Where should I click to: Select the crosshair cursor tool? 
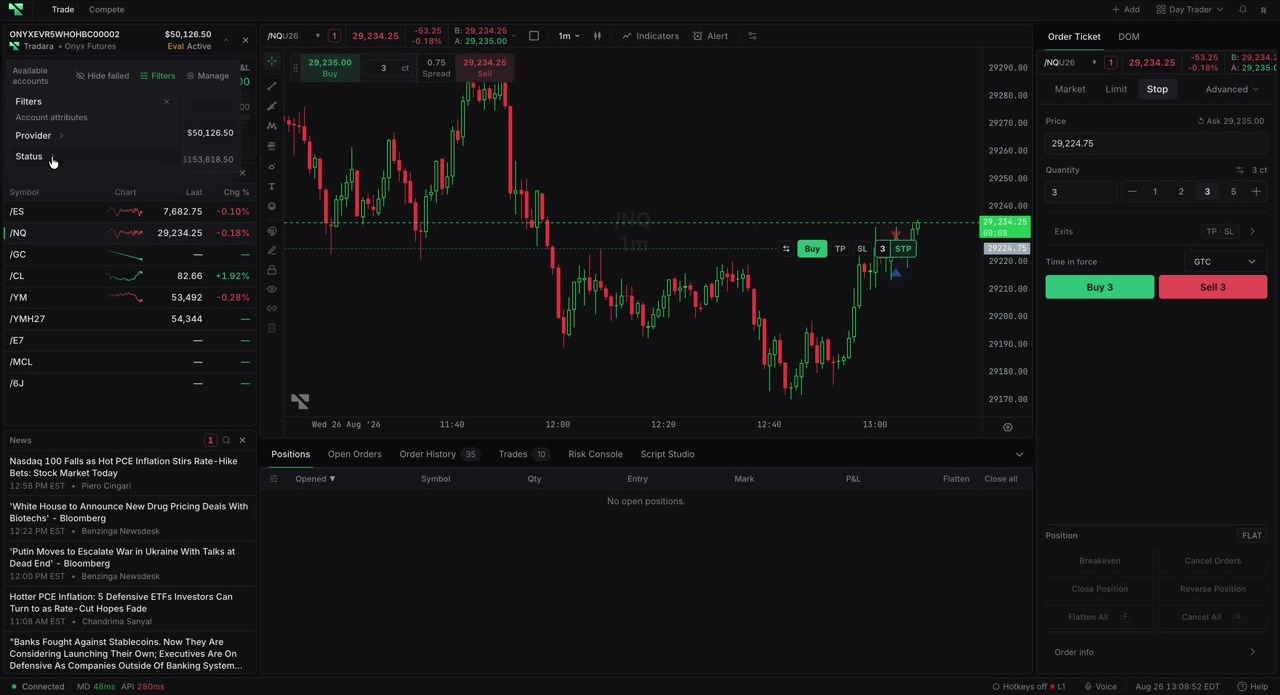coord(272,62)
